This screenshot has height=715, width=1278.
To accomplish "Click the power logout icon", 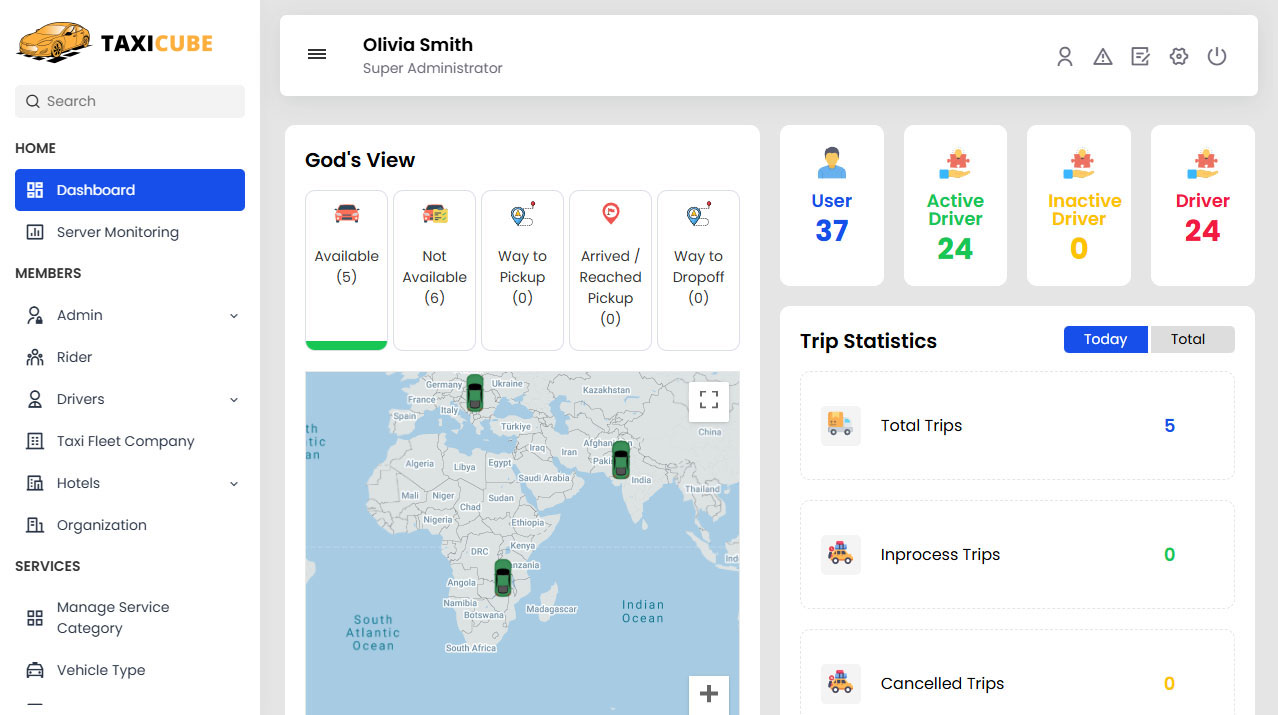I will 1217,57.
